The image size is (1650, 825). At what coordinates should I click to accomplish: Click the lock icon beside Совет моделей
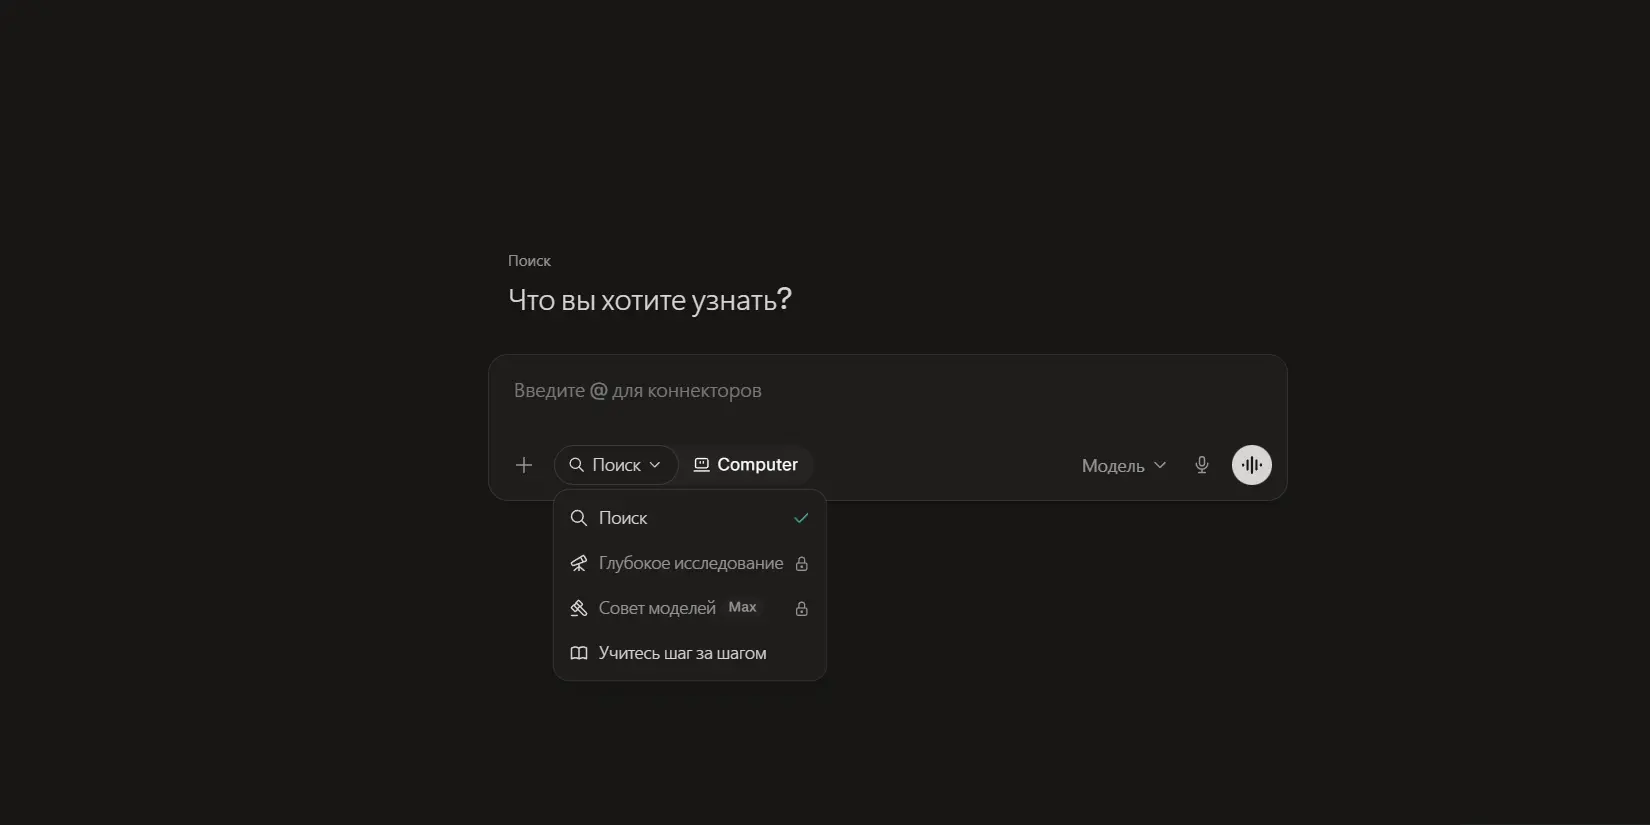[802, 609]
